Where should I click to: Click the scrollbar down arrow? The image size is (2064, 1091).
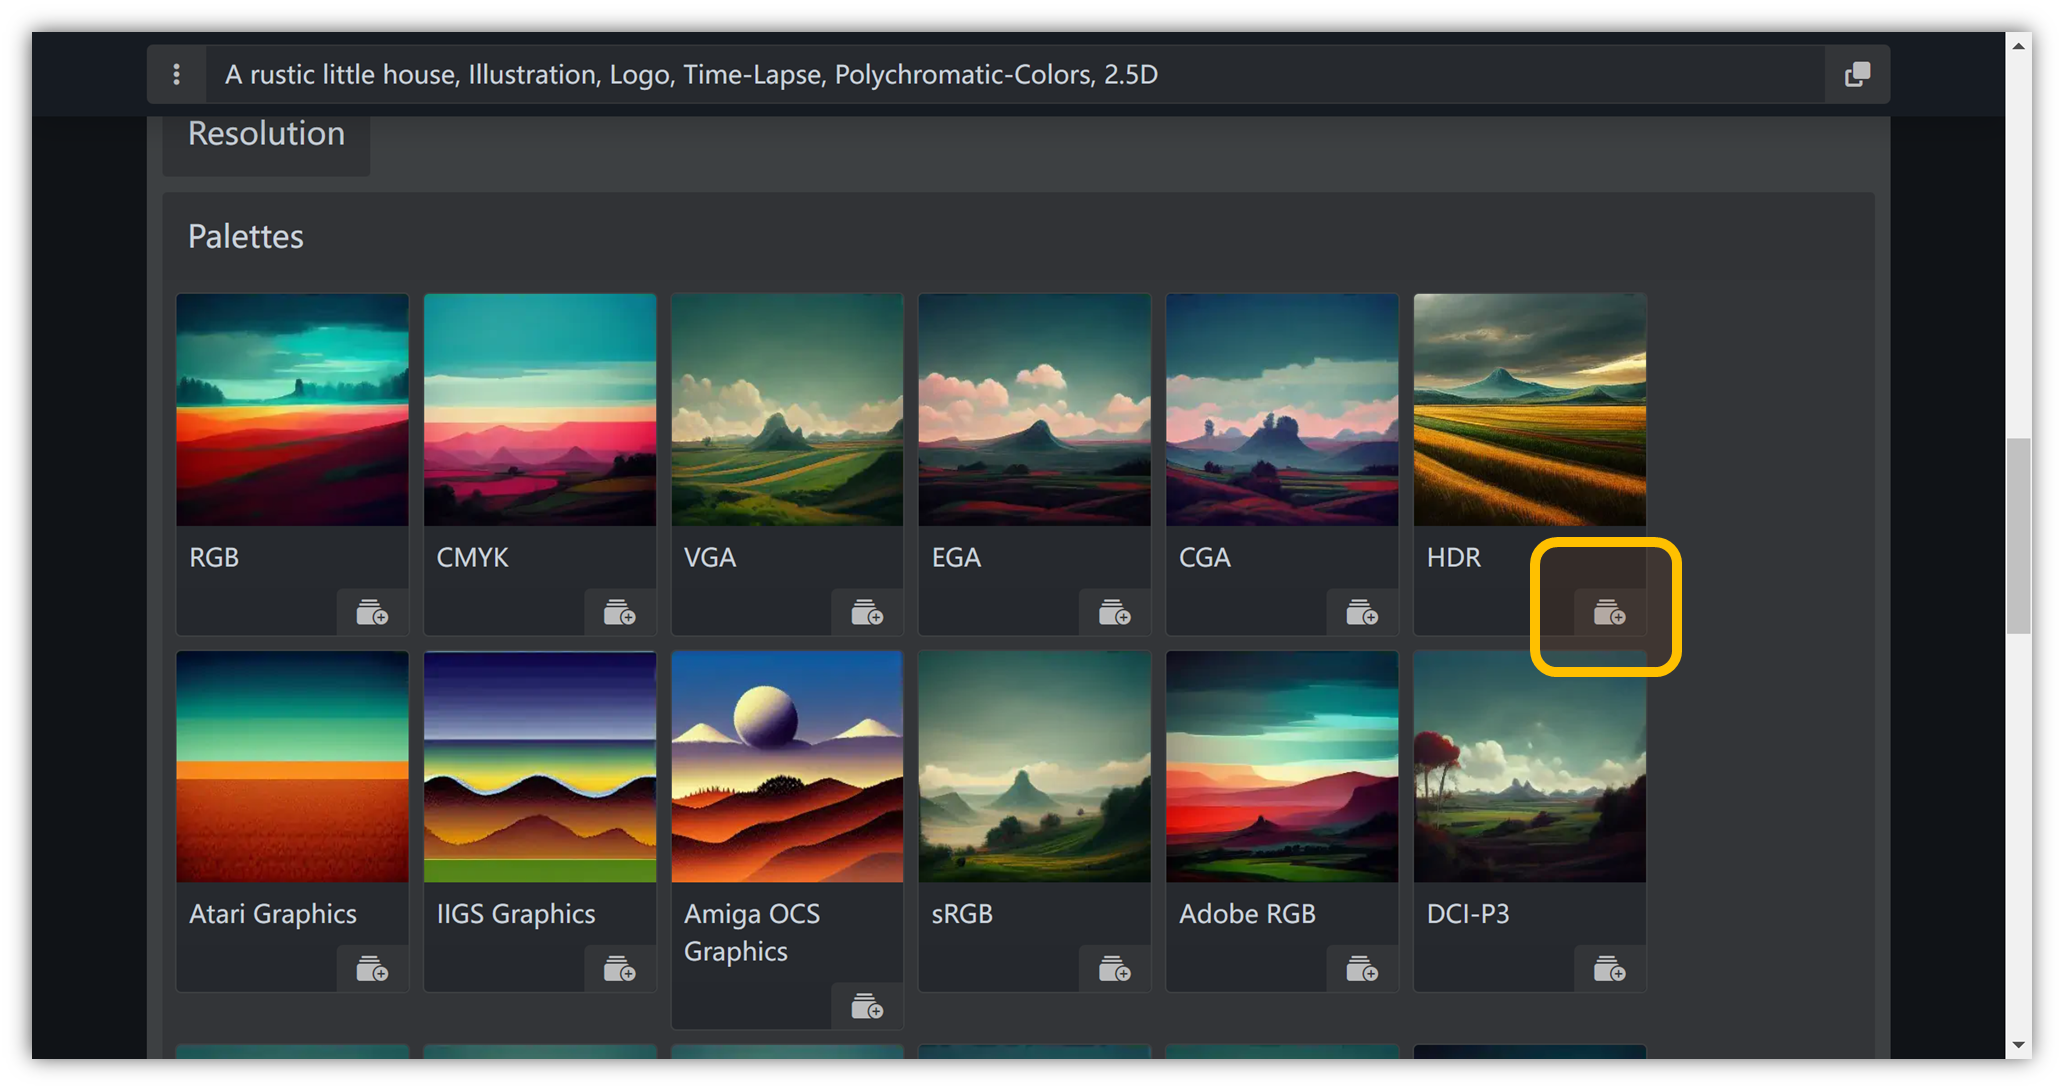2018,1045
